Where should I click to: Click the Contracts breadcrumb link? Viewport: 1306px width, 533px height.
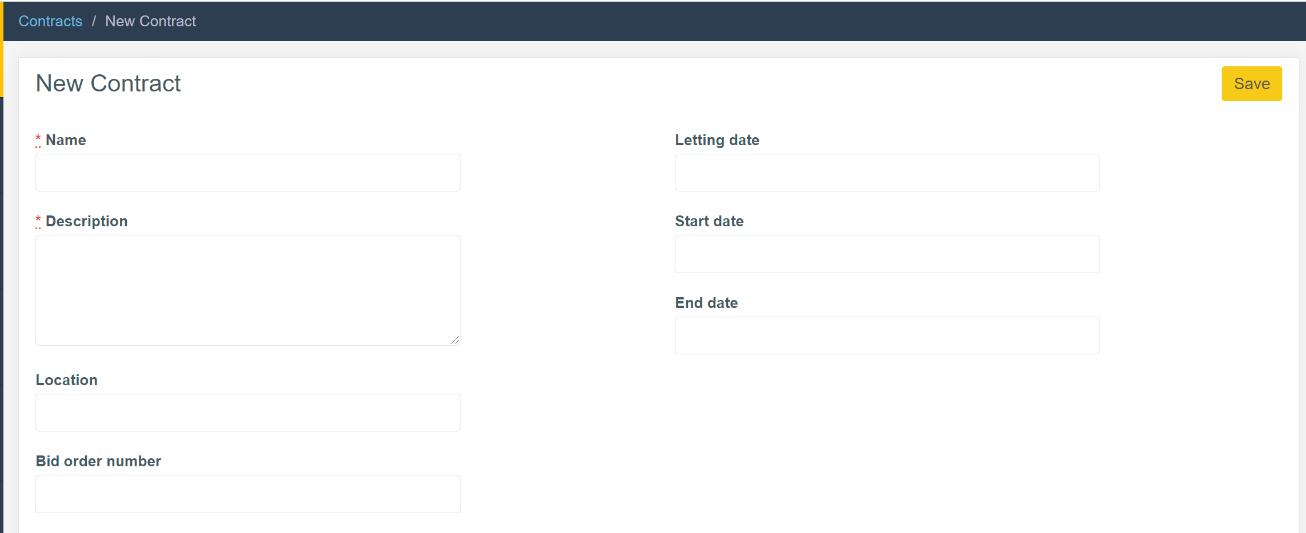click(x=50, y=21)
